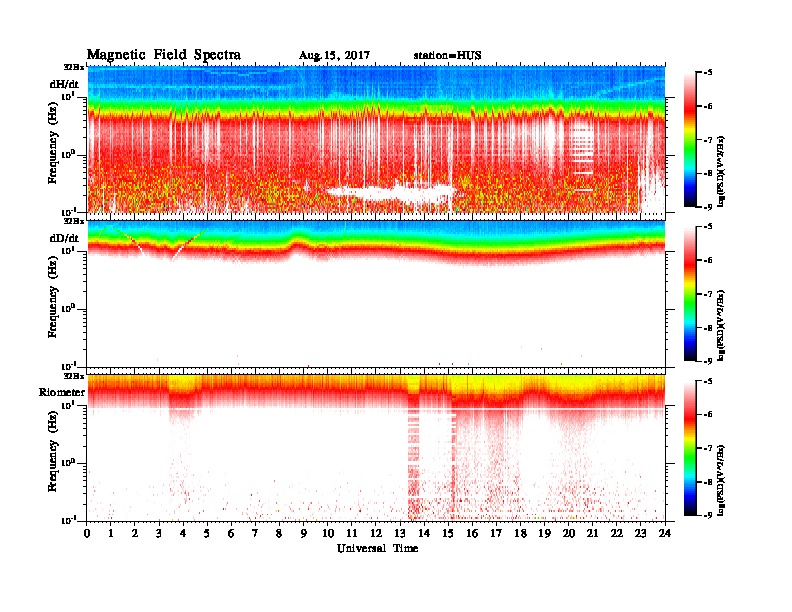Click hour tick label '9' on time axis
This screenshot has height=612, width=792.
(304, 534)
